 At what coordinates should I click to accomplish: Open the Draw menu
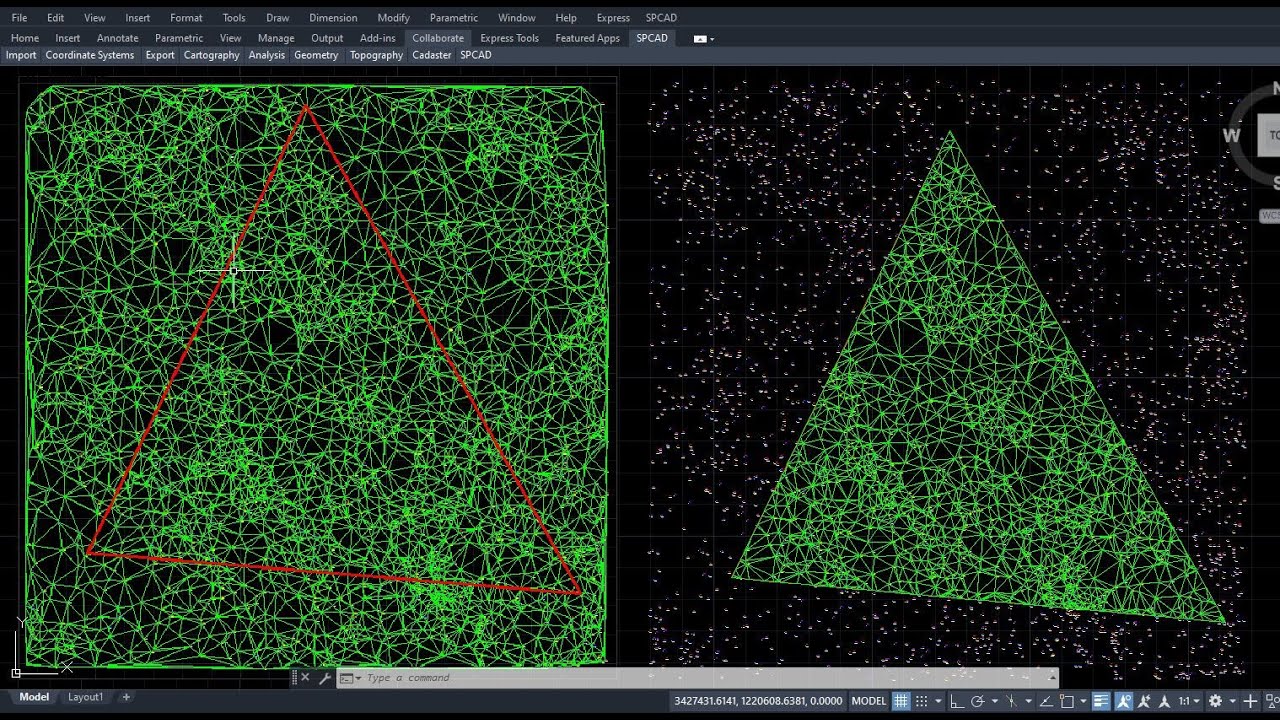click(x=277, y=18)
